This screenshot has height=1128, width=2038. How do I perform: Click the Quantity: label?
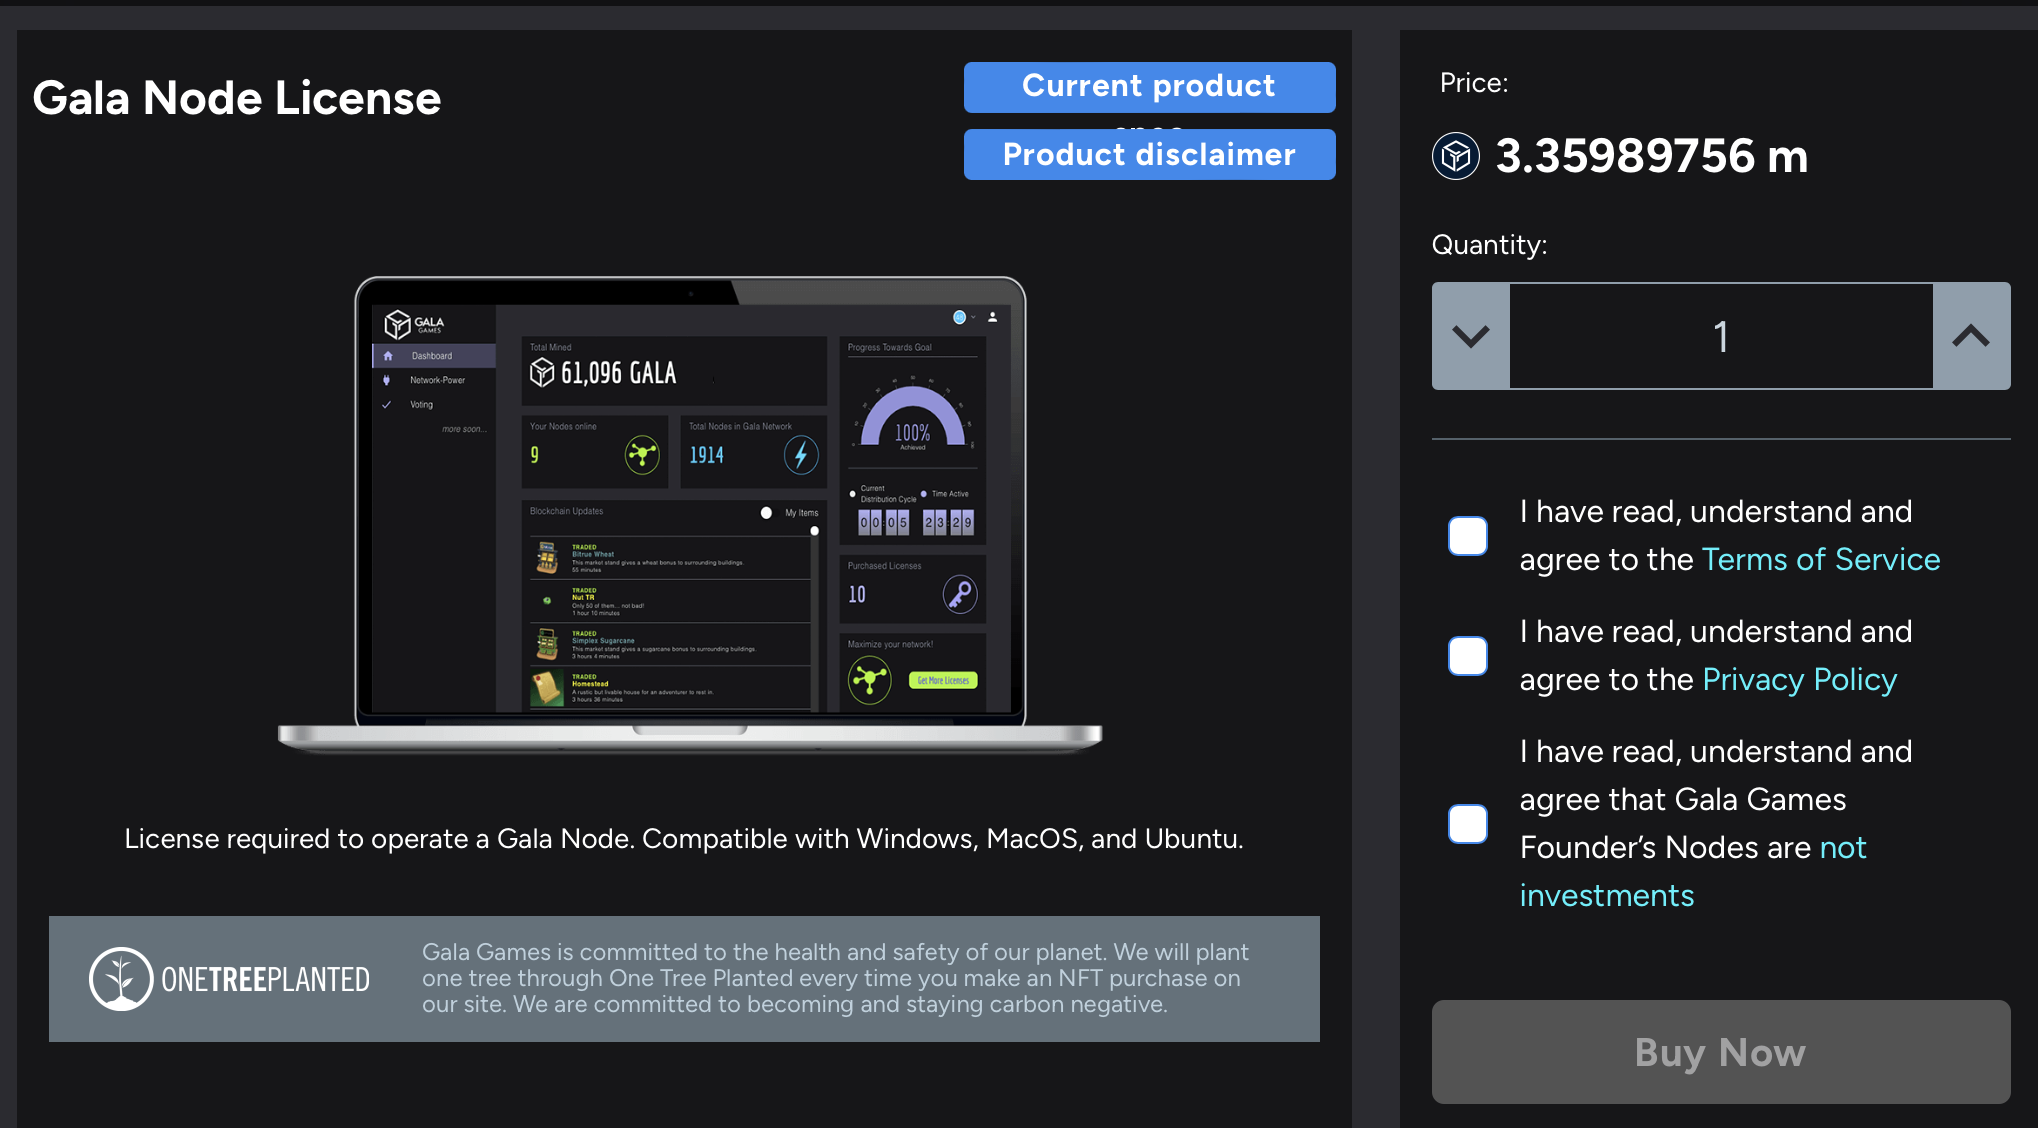pos(1489,245)
